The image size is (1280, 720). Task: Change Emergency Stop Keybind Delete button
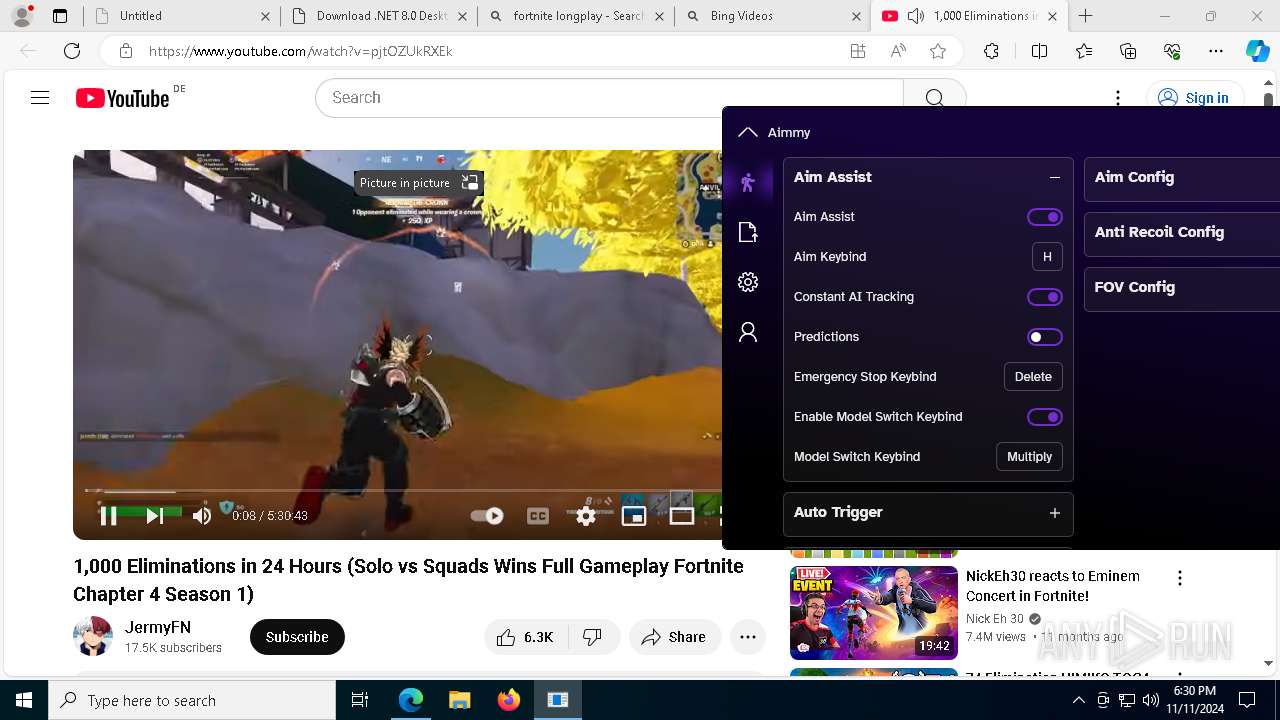coord(1033,377)
